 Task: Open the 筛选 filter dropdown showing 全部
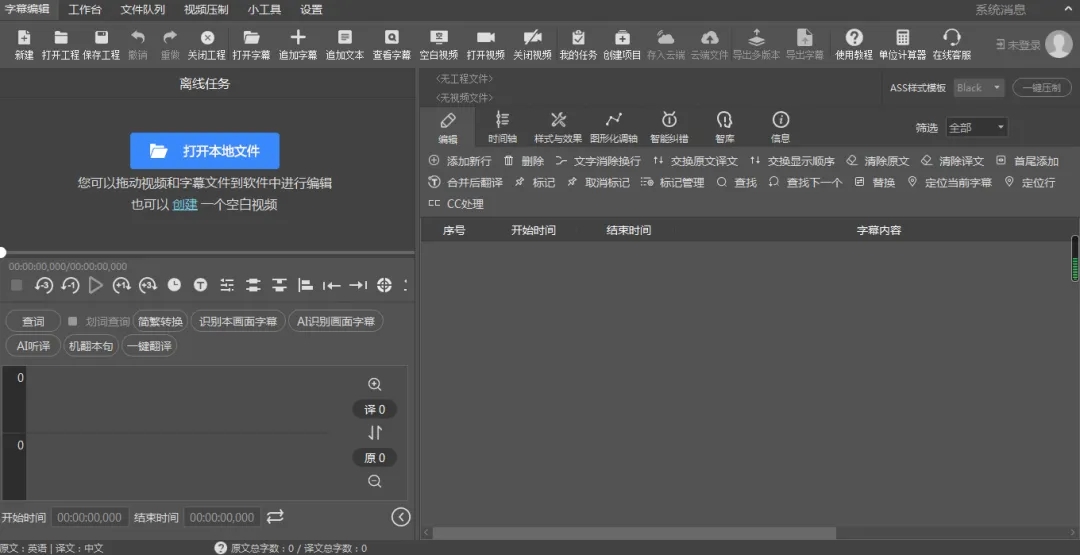click(976, 128)
